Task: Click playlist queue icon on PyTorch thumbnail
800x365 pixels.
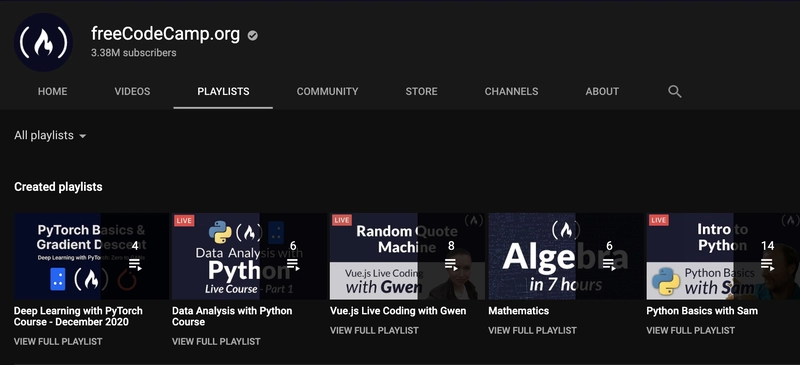Action: [x=135, y=264]
